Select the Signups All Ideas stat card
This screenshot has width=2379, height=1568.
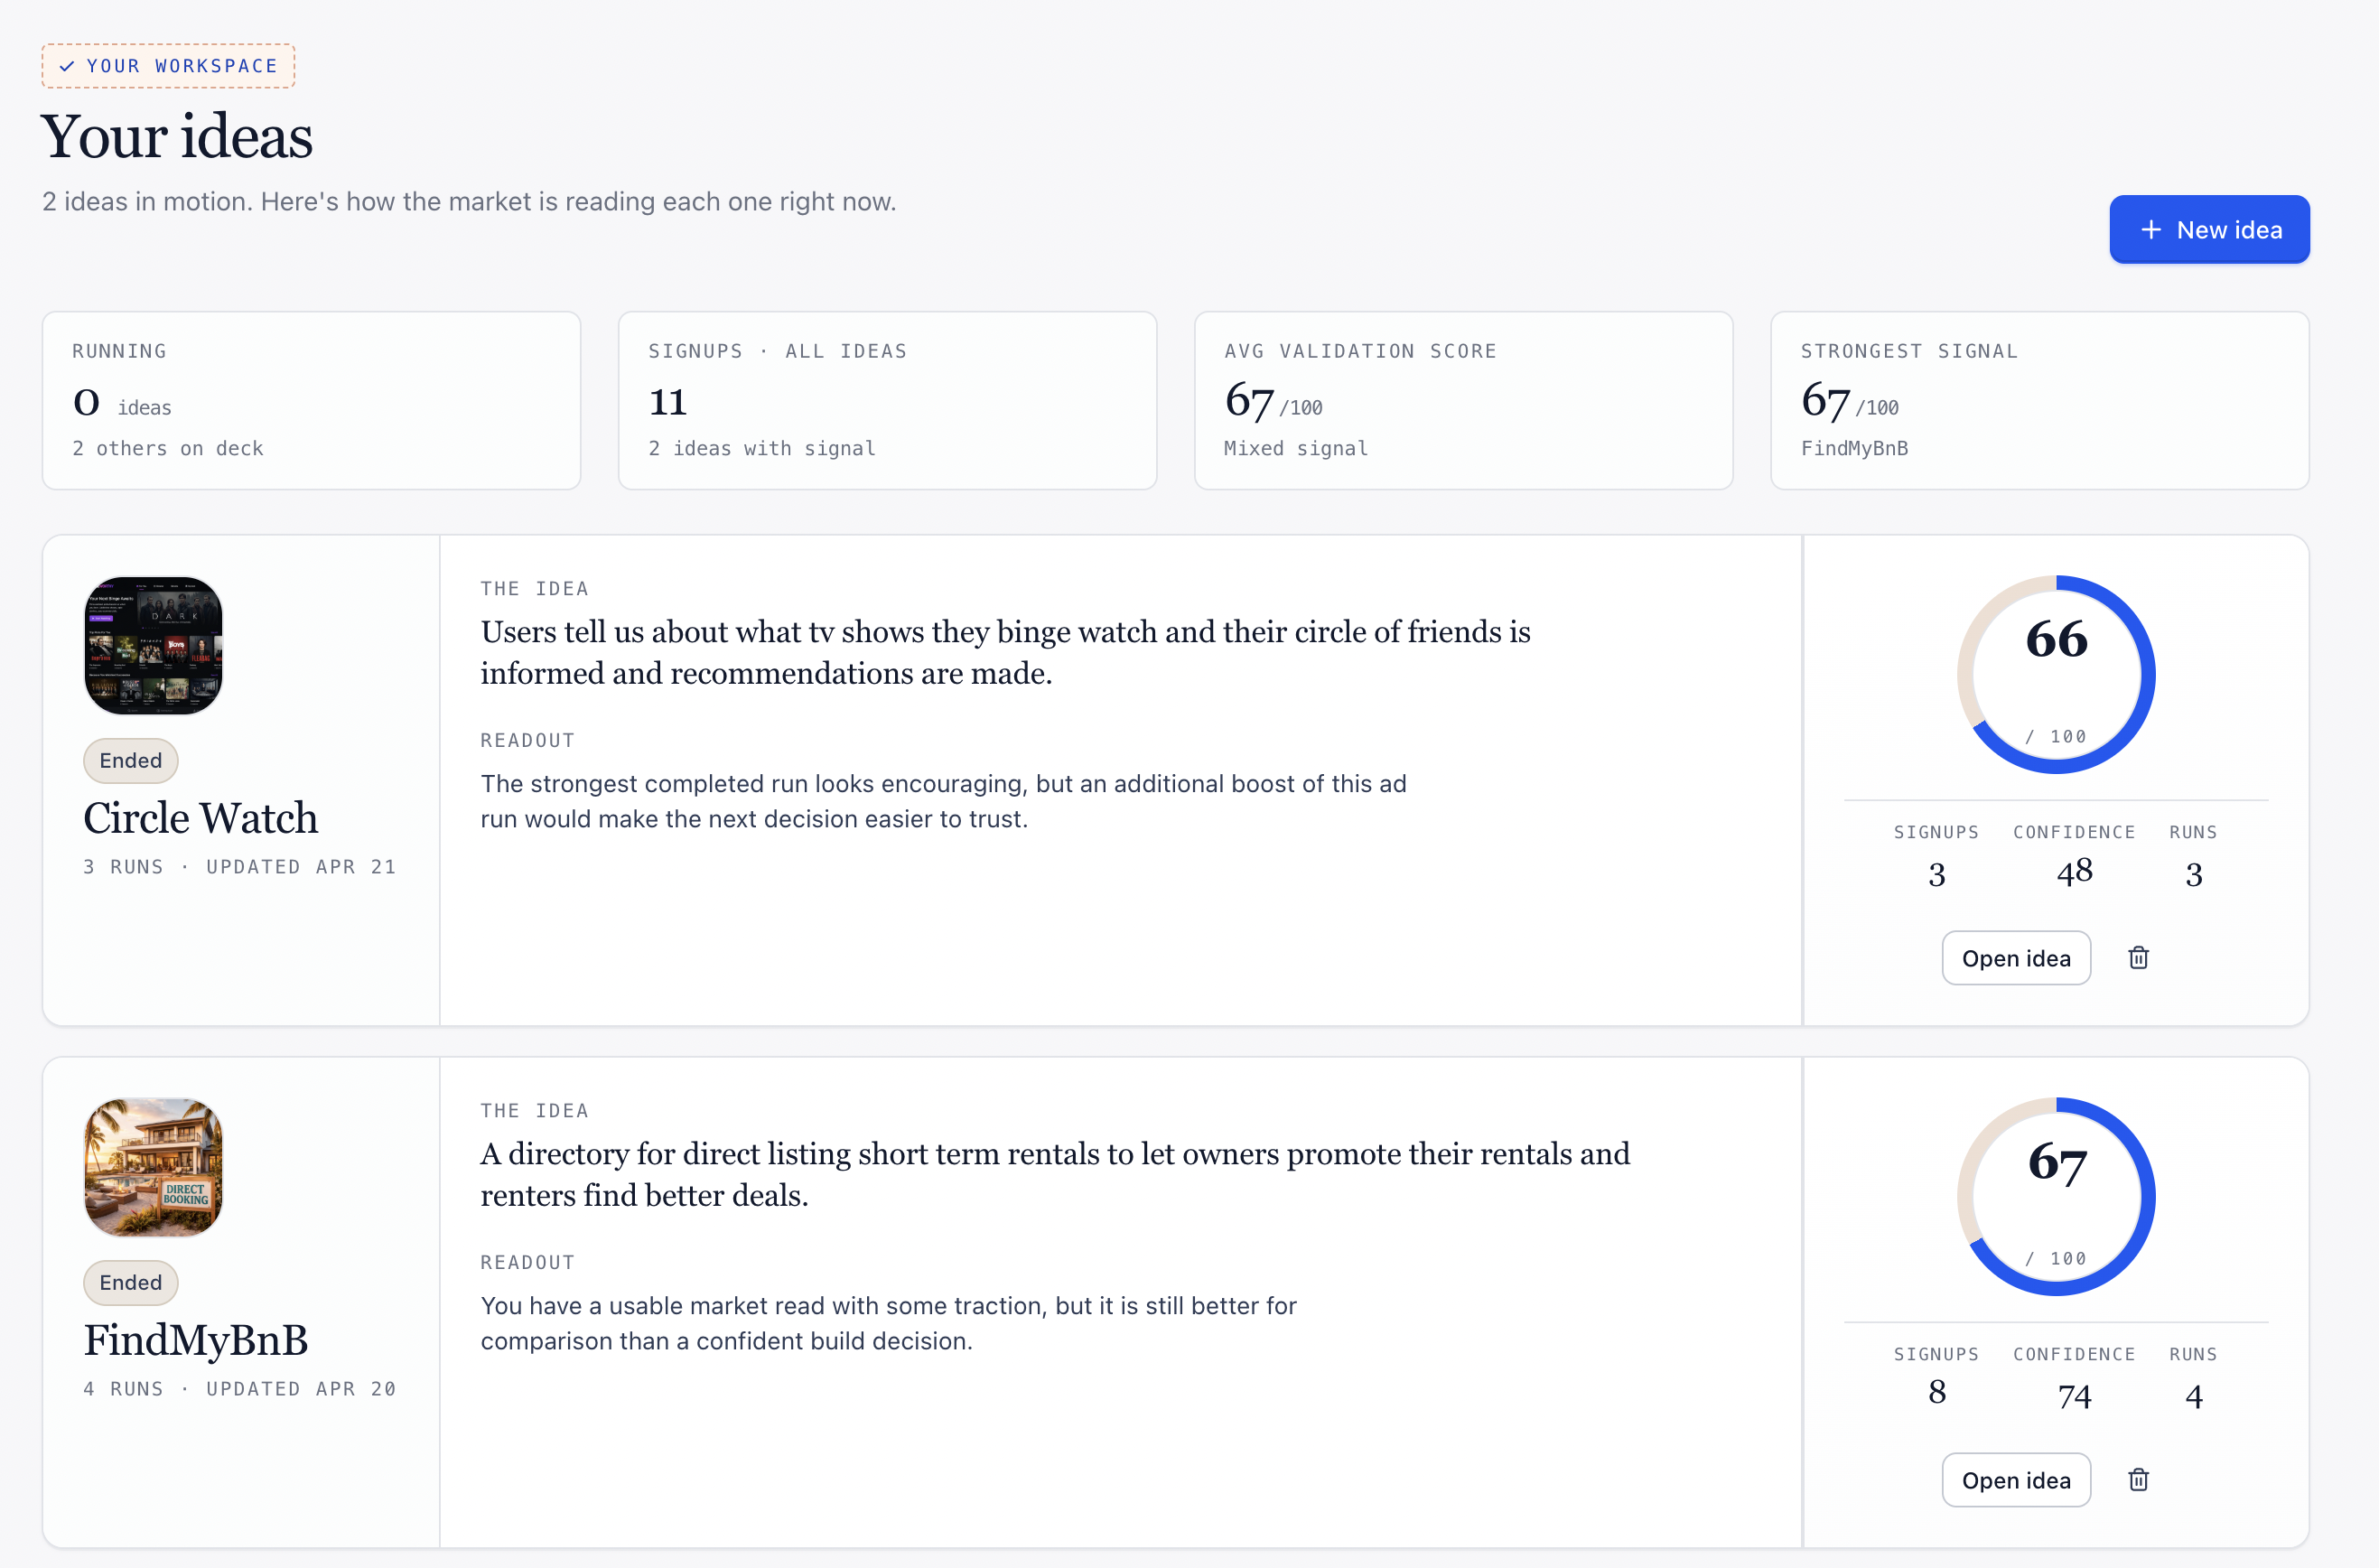[x=887, y=400]
